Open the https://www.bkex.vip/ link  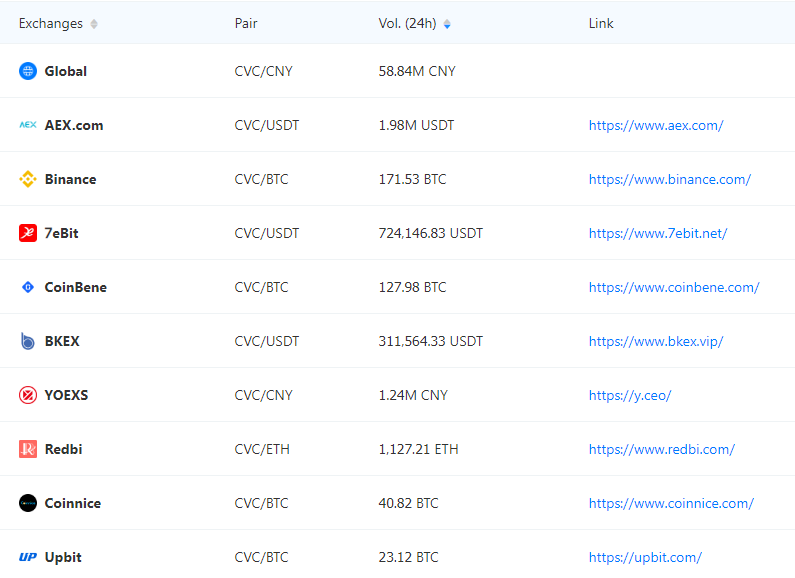pyautogui.click(x=656, y=341)
